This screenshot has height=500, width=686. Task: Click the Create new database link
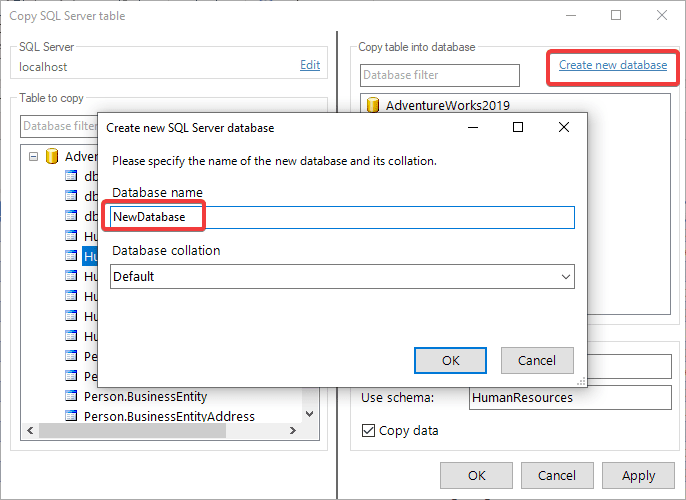coord(612,65)
